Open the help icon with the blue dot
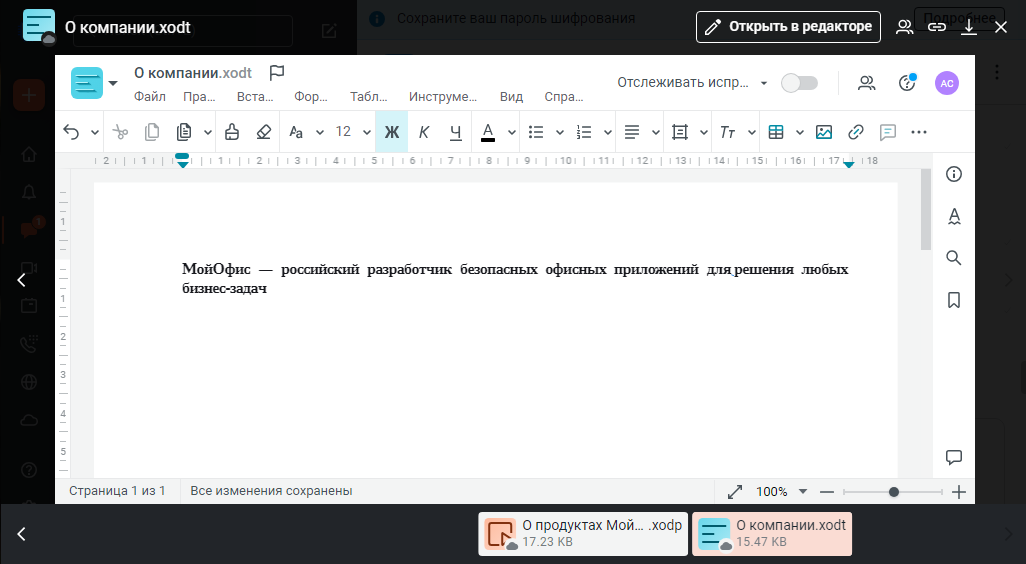1026x564 pixels. (x=907, y=82)
